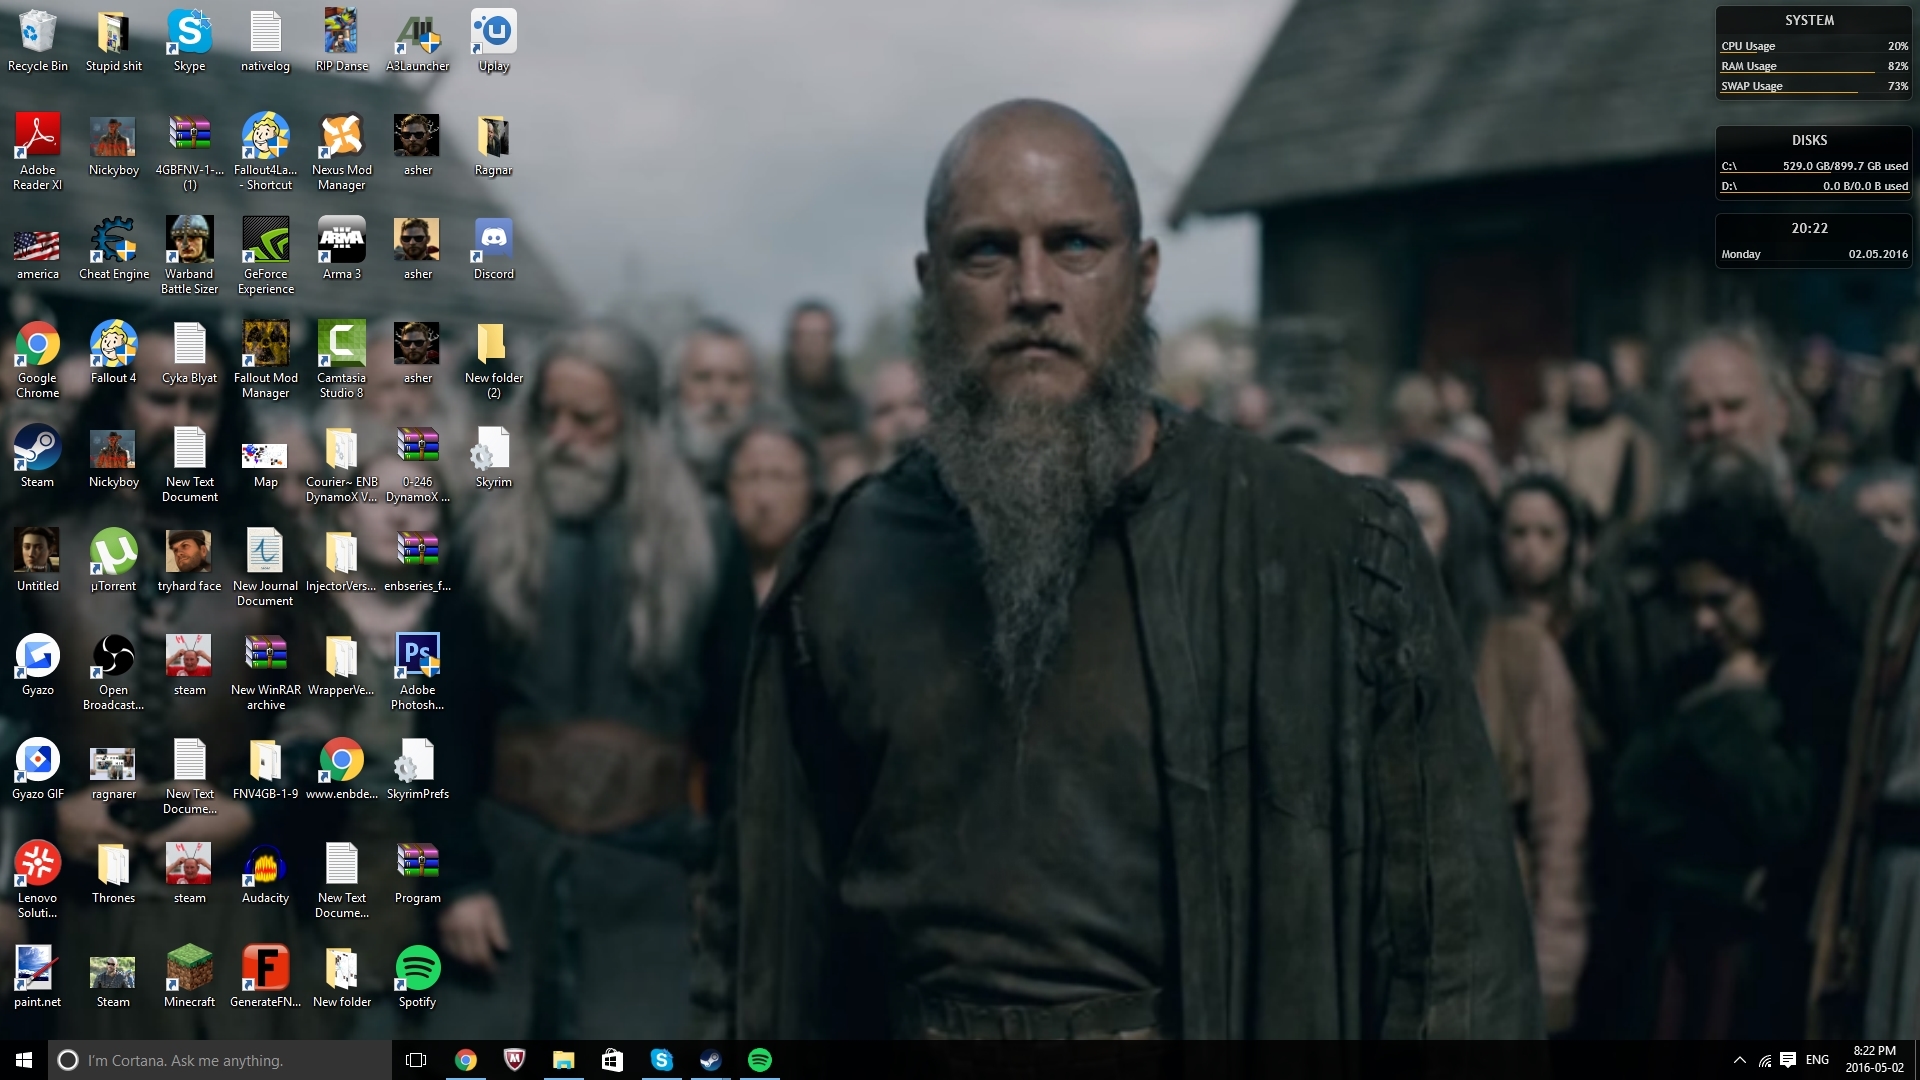
Task: Select the Thrones folder icon
Action: pyautogui.click(x=113, y=874)
